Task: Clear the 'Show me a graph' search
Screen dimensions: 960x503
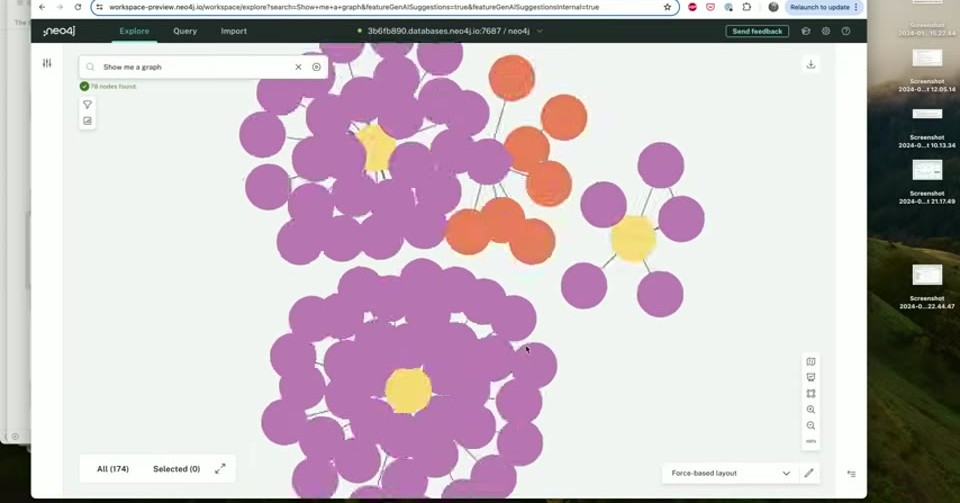Action: click(298, 67)
